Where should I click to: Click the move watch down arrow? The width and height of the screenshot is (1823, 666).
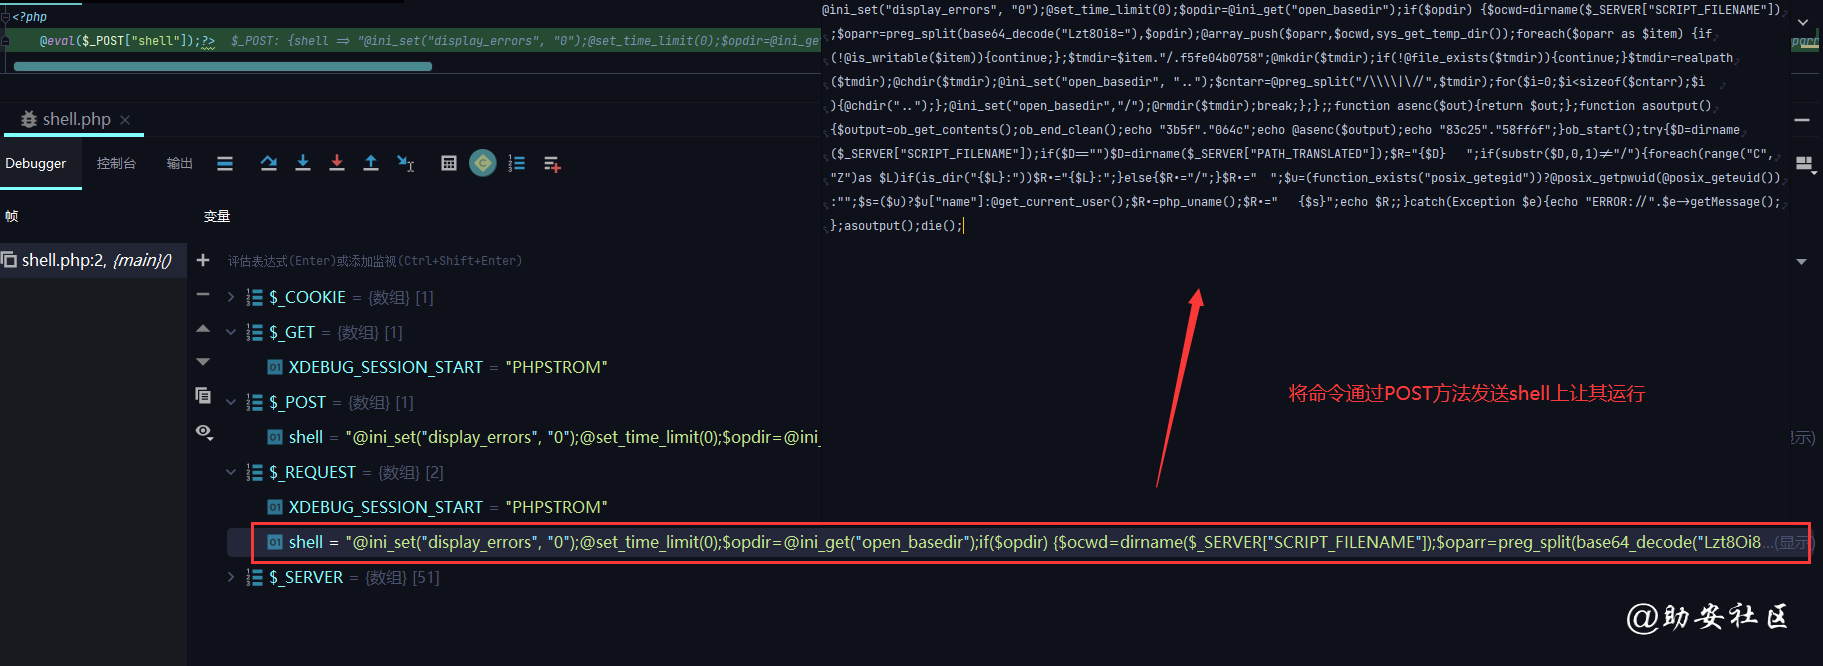[203, 362]
